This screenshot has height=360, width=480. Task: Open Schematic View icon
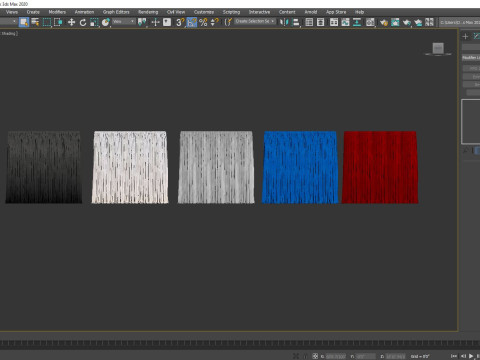pos(357,22)
